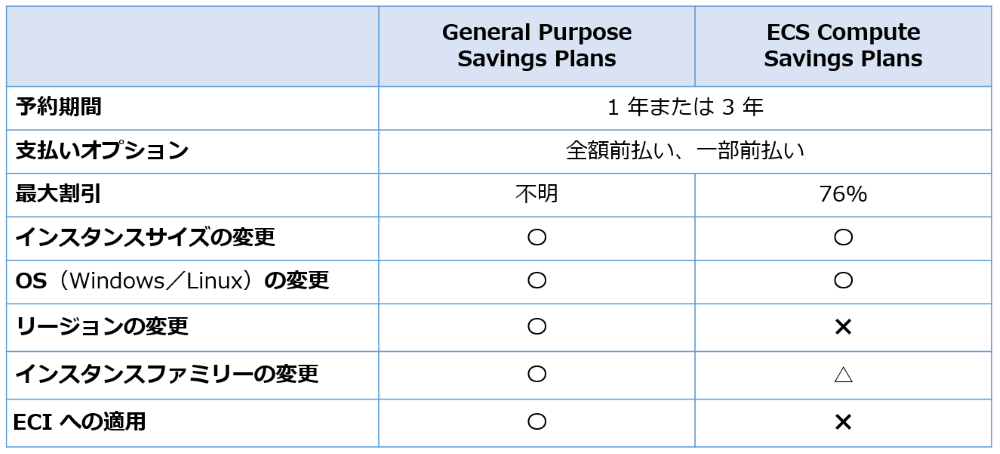Click the triangle in the インスタンスファミリーの変更 row
This screenshot has height=454, width=1000.
click(843, 375)
